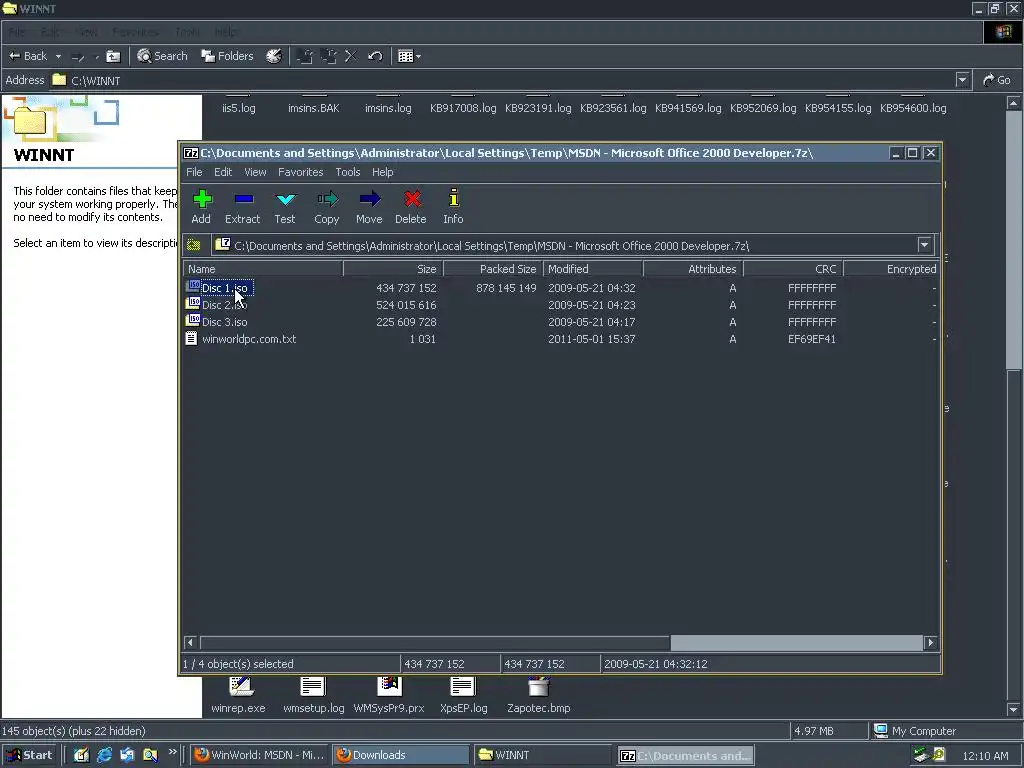Open the Tools menu in 7-Zip

(x=347, y=172)
